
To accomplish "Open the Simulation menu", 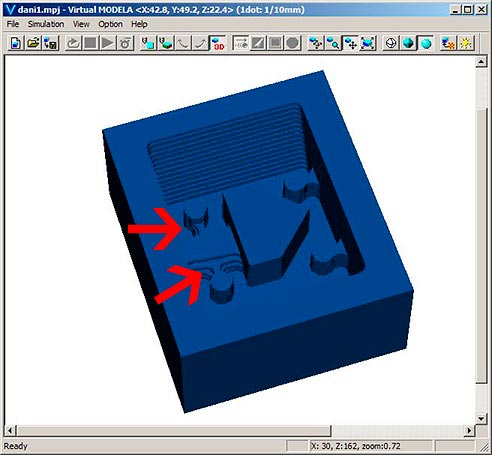I will (46, 24).
